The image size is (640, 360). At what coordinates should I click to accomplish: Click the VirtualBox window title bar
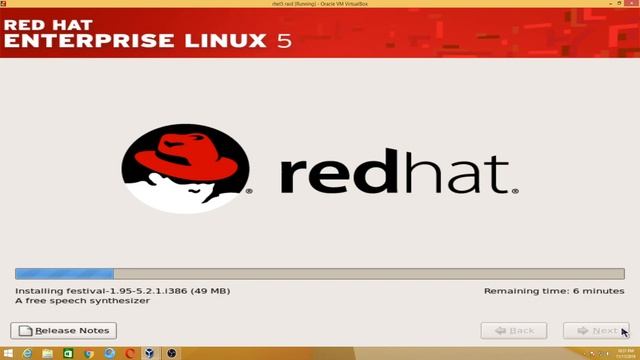(x=320, y=4)
